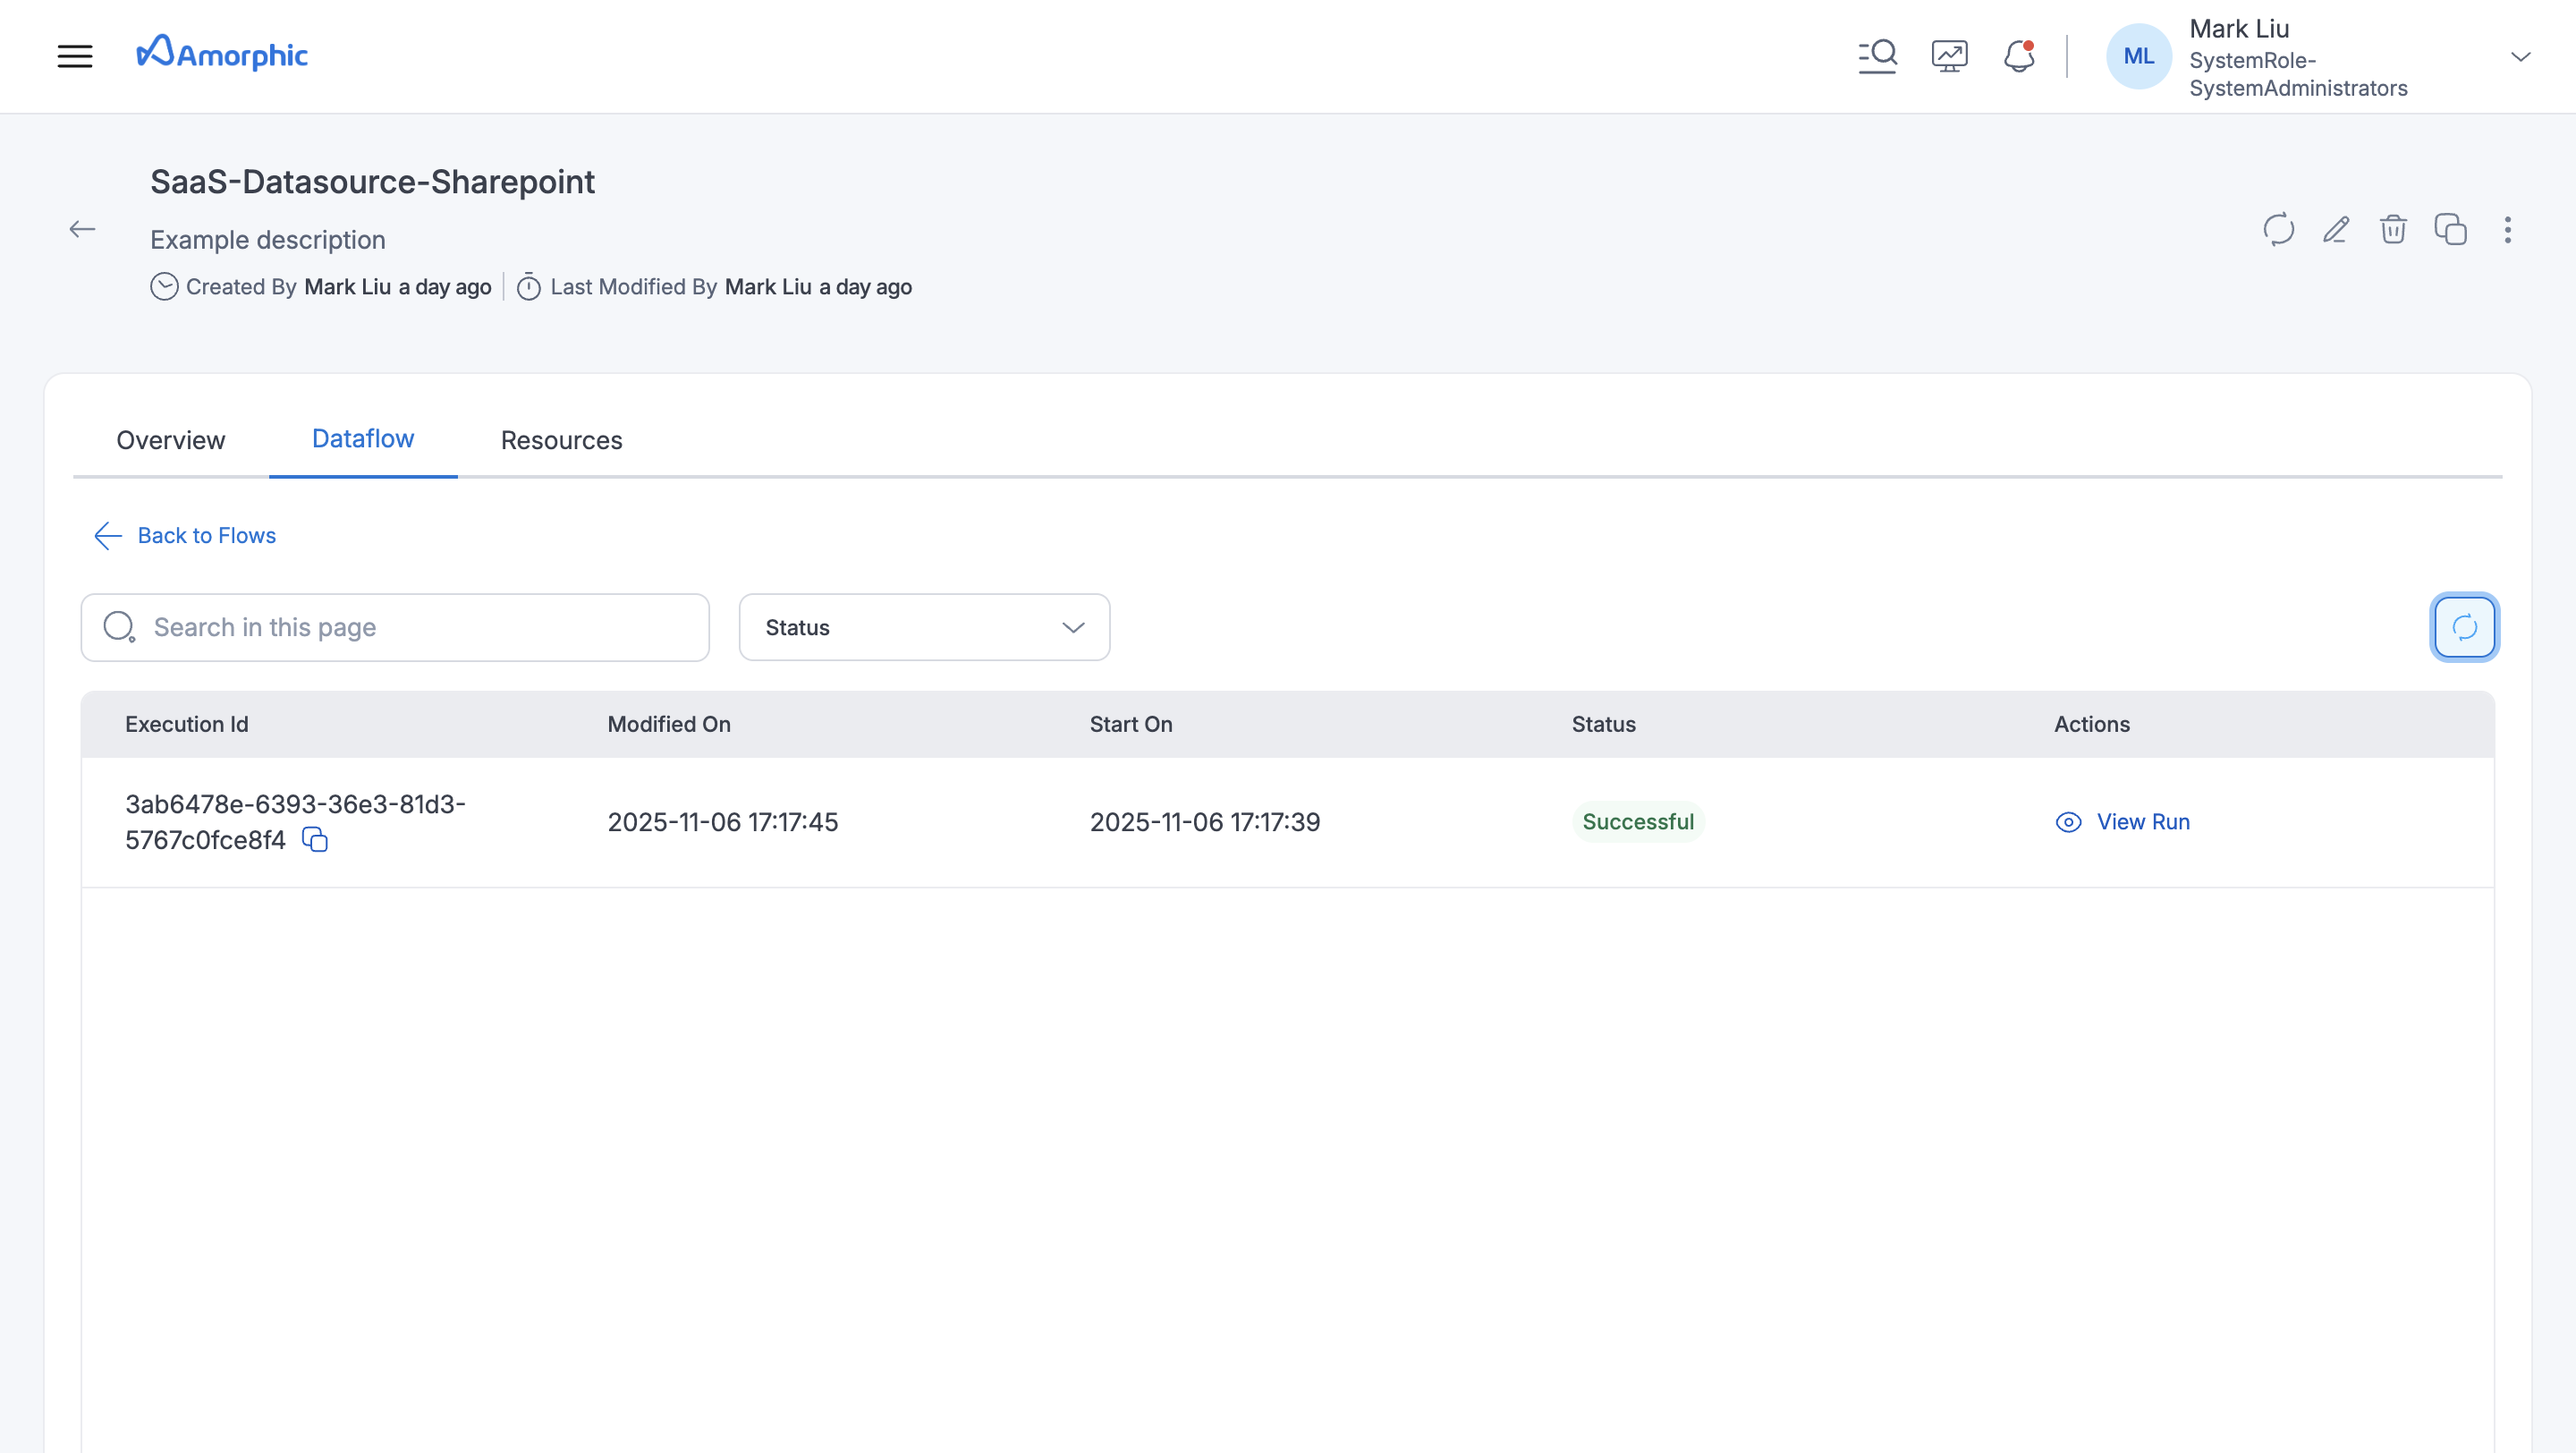Refresh the executions table
The height and width of the screenshot is (1453, 2576).
click(x=2464, y=627)
